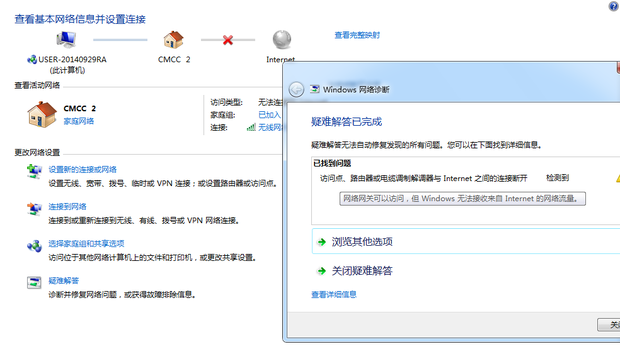Click the problem text 访问点、路由器或电缆调制解调器
Image resolution: width=620 pixels, height=364 pixels.
(423, 178)
